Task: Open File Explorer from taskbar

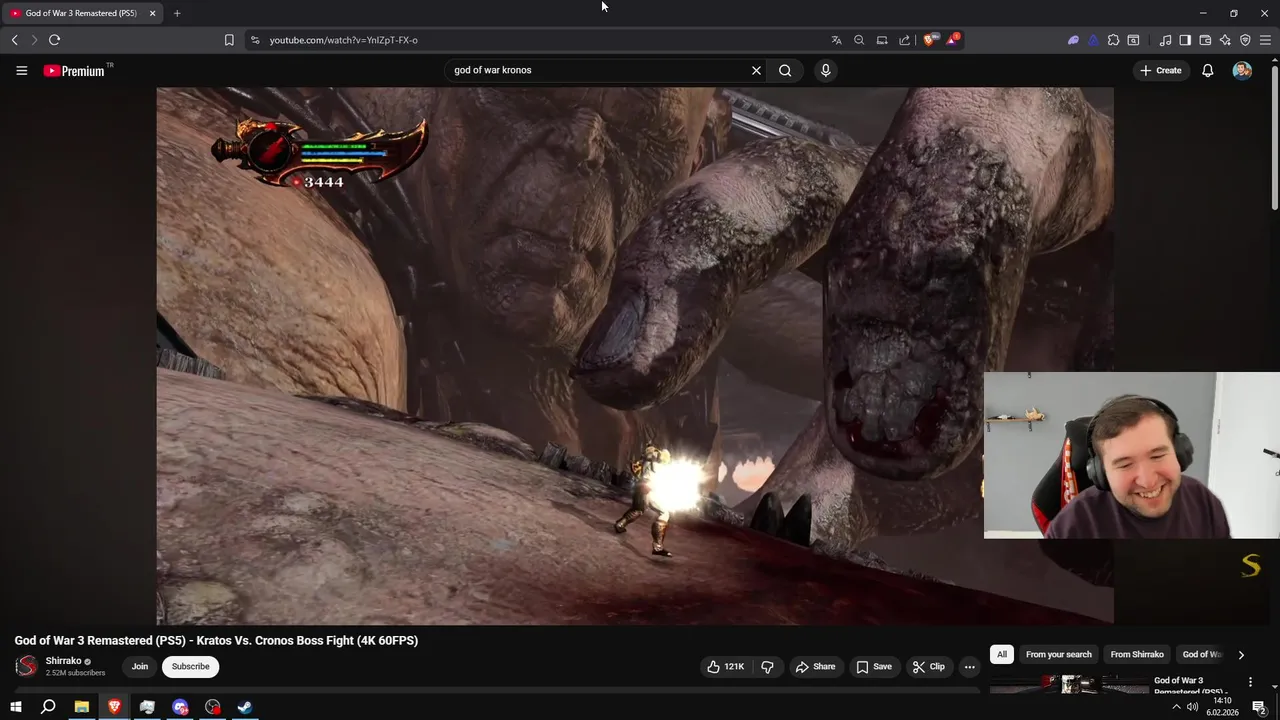Action: click(x=82, y=707)
